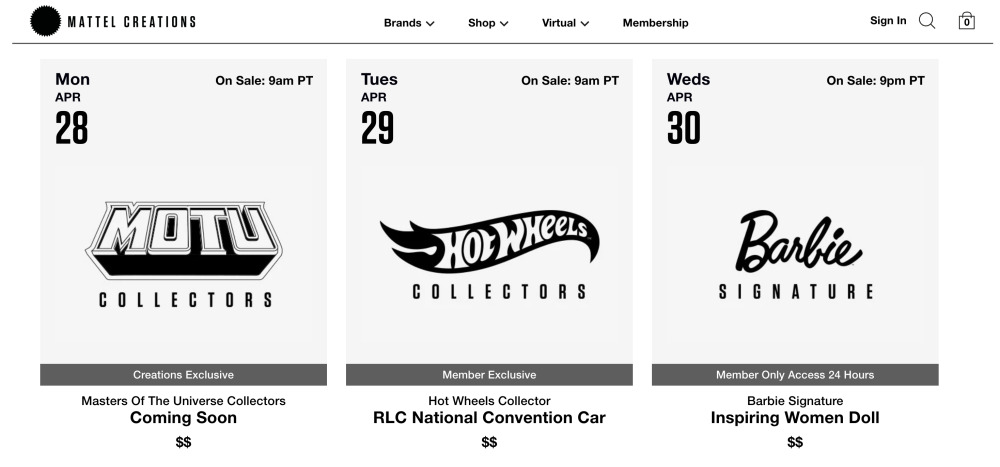1000x467 pixels.
Task: Click the Mattel Creations black seal logo
Action: point(45,21)
